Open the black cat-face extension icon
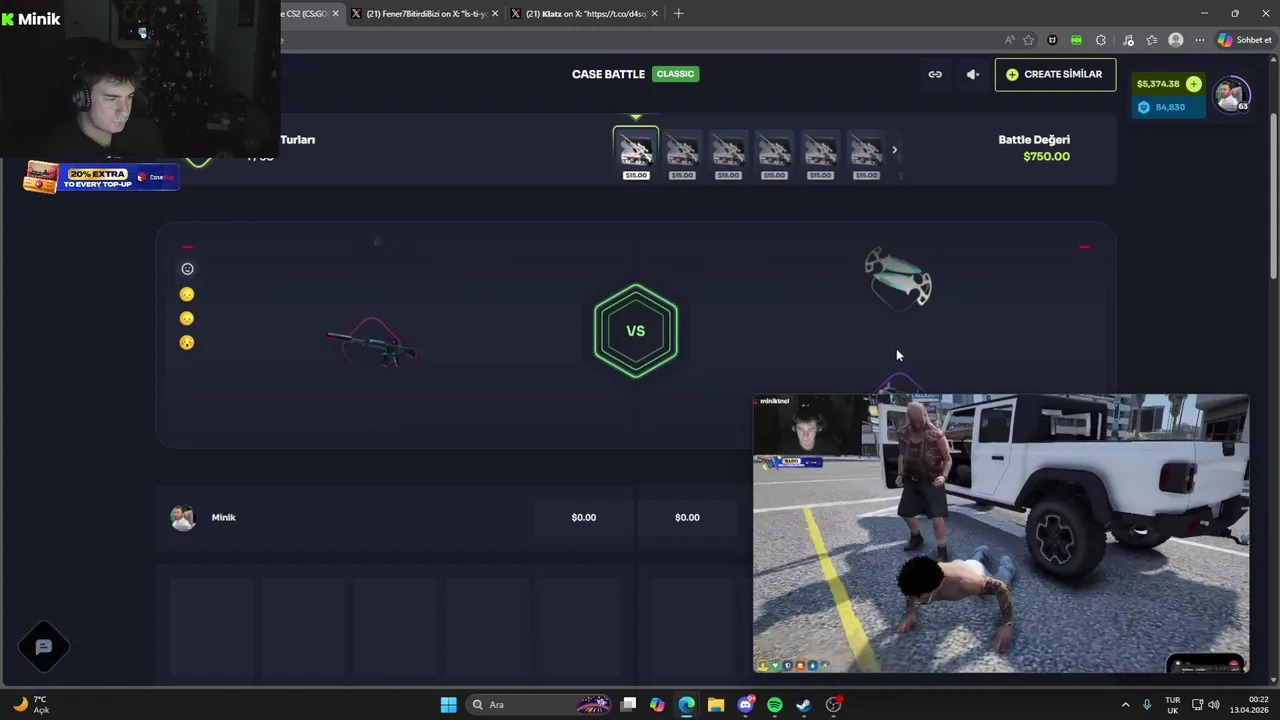This screenshot has height=720, width=1280. click(x=1052, y=40)
